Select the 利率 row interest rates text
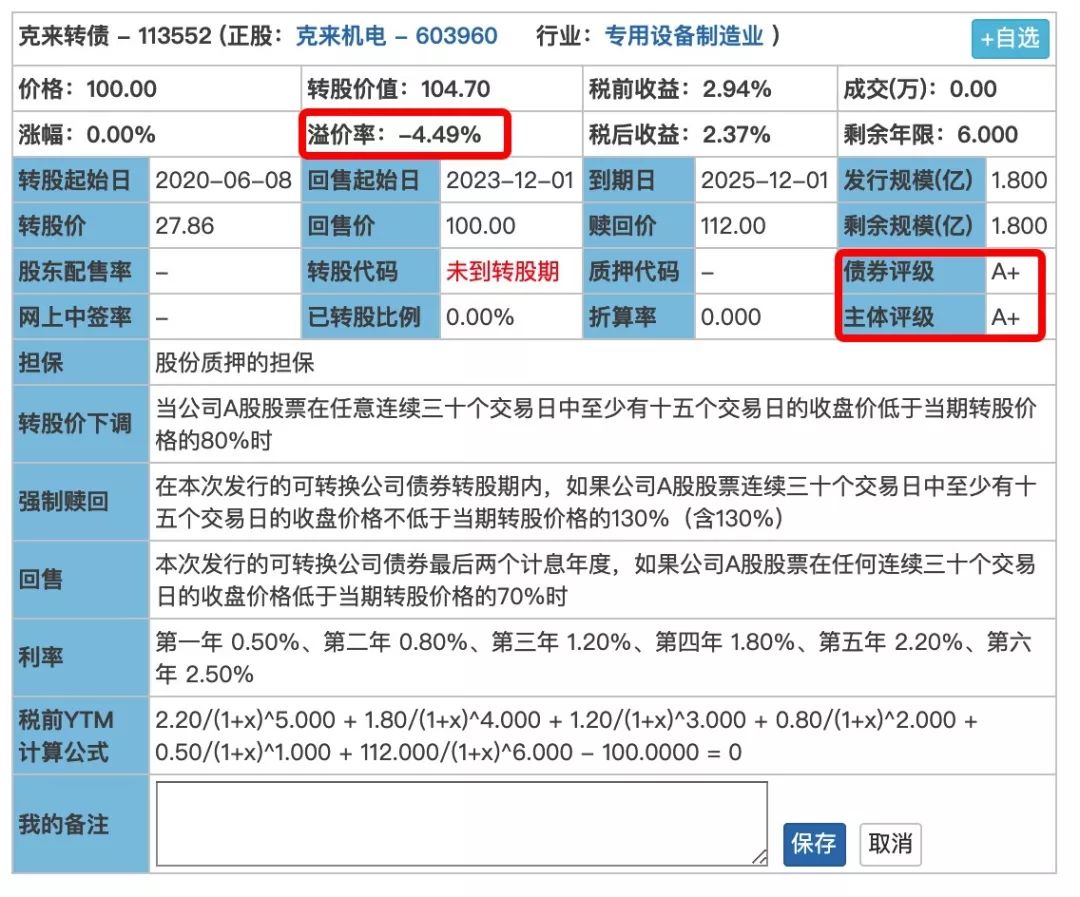 click(594, 658)
